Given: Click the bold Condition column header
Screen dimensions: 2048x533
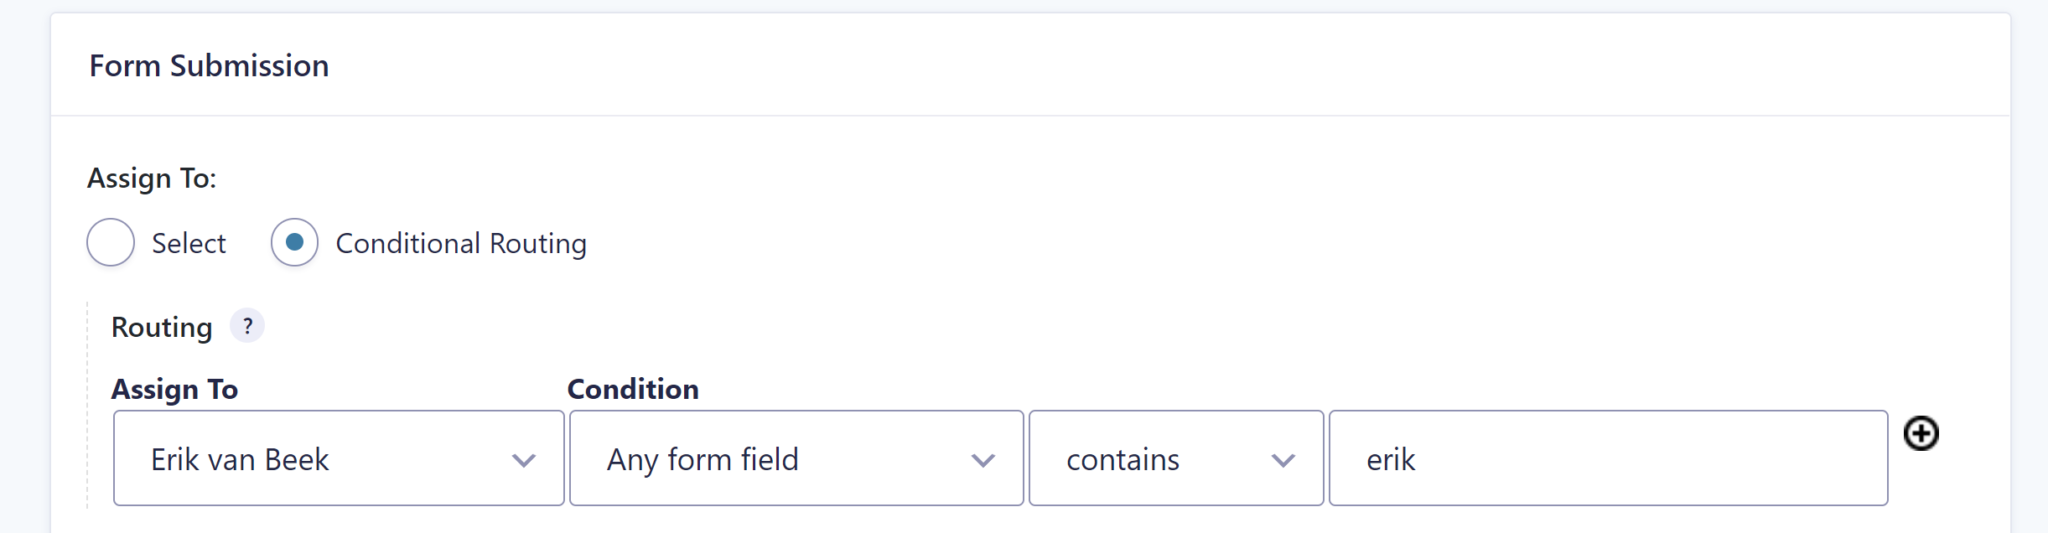Looking at the screenshot, I should (x=633, y=389).
